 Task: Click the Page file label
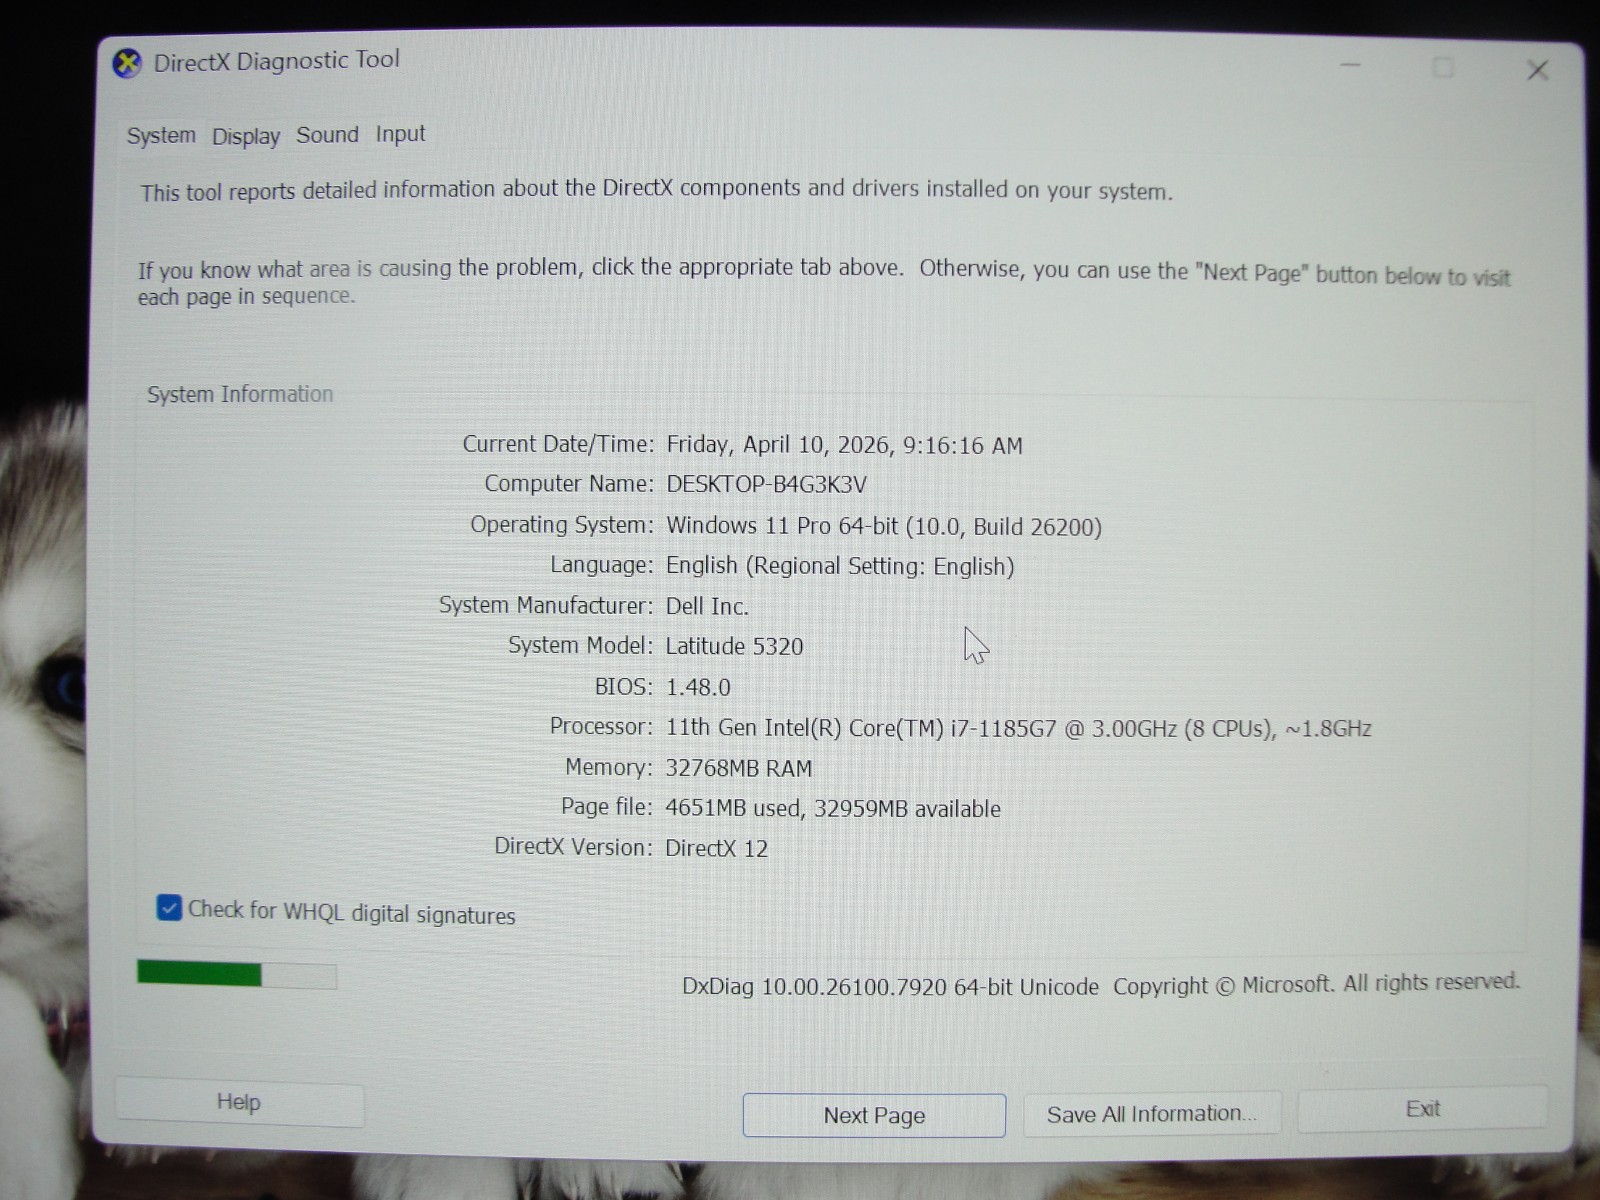[x=607, y=806]
